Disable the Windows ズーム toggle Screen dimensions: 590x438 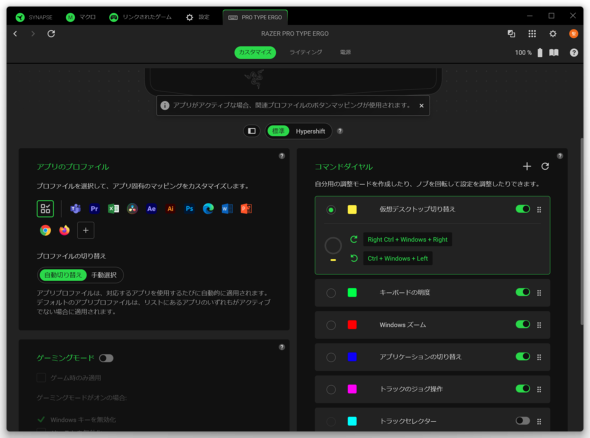[x=523, y=324]
